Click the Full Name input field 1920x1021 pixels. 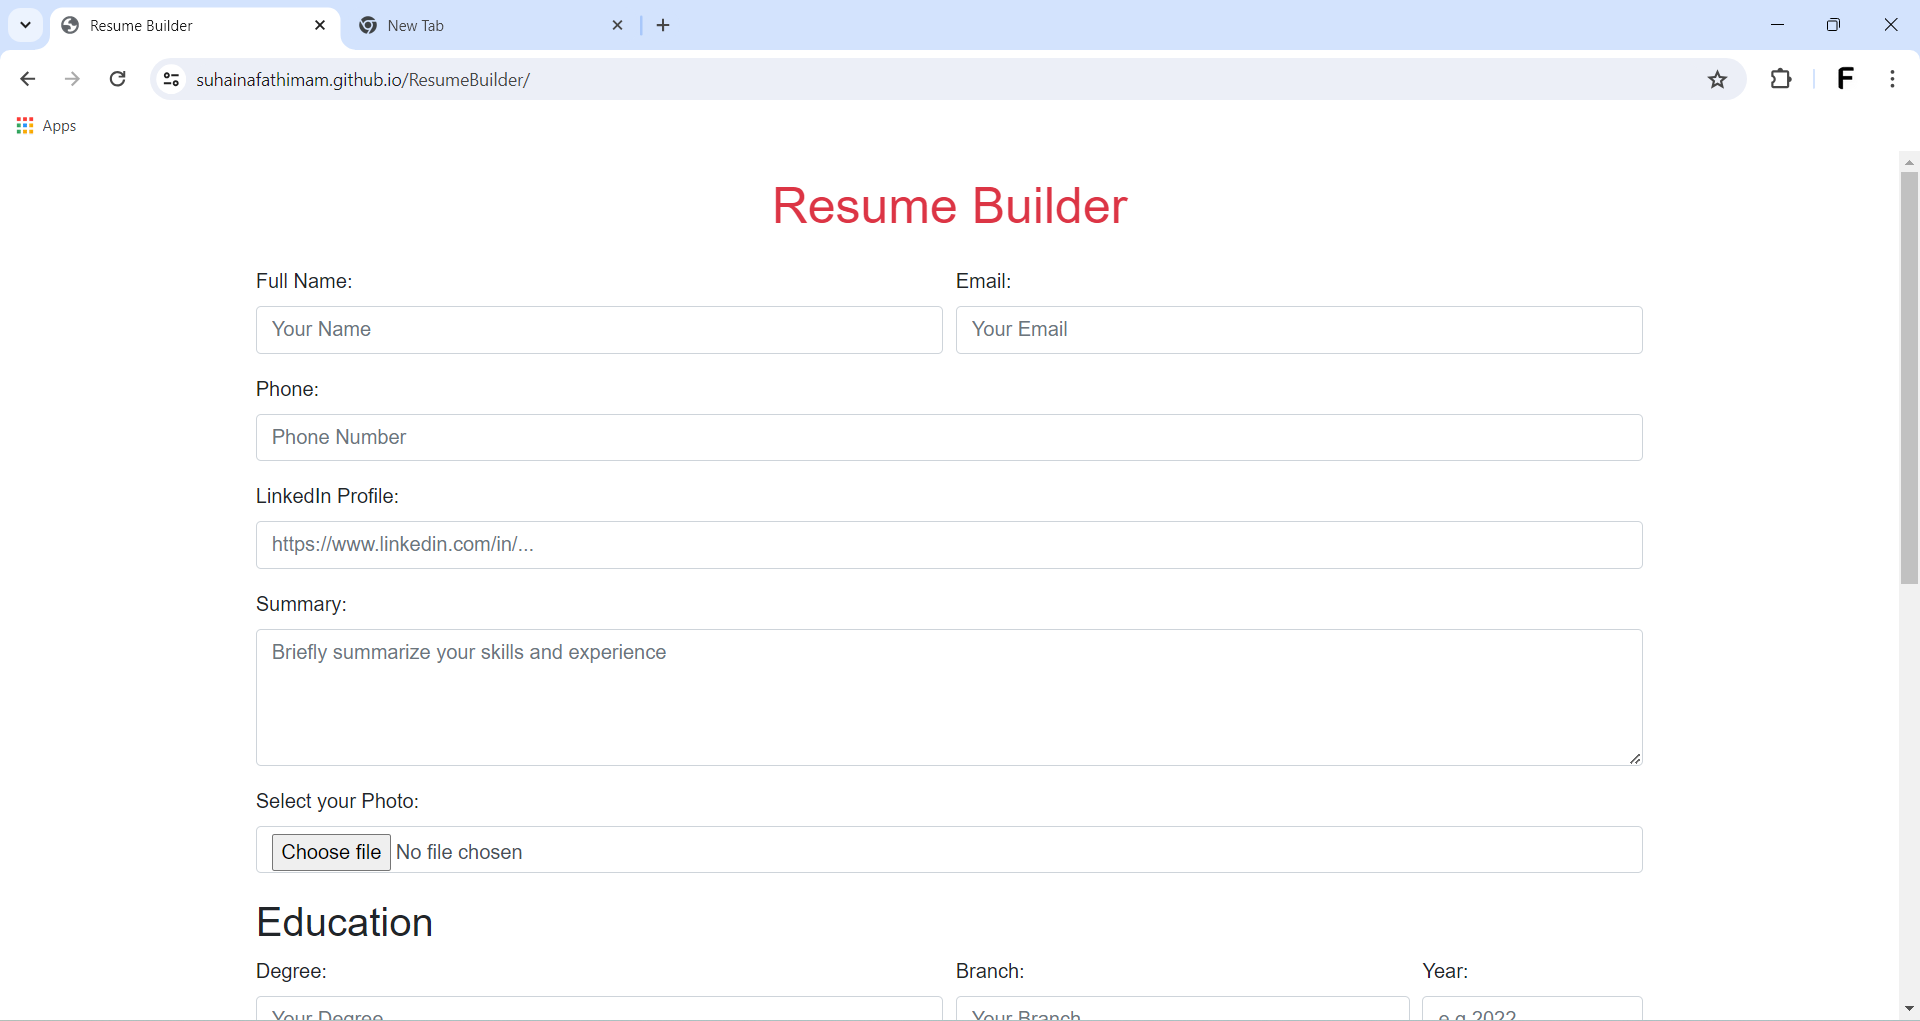click(x=598, y=330)
